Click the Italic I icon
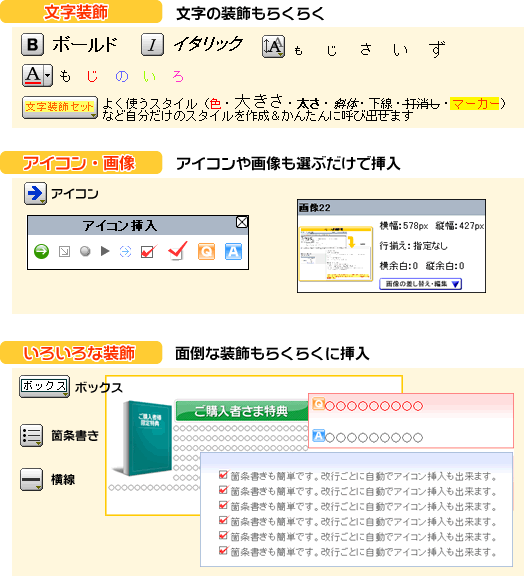Viewport: 524px width, 576px height. pyautogui.click(x=152, y=44)
